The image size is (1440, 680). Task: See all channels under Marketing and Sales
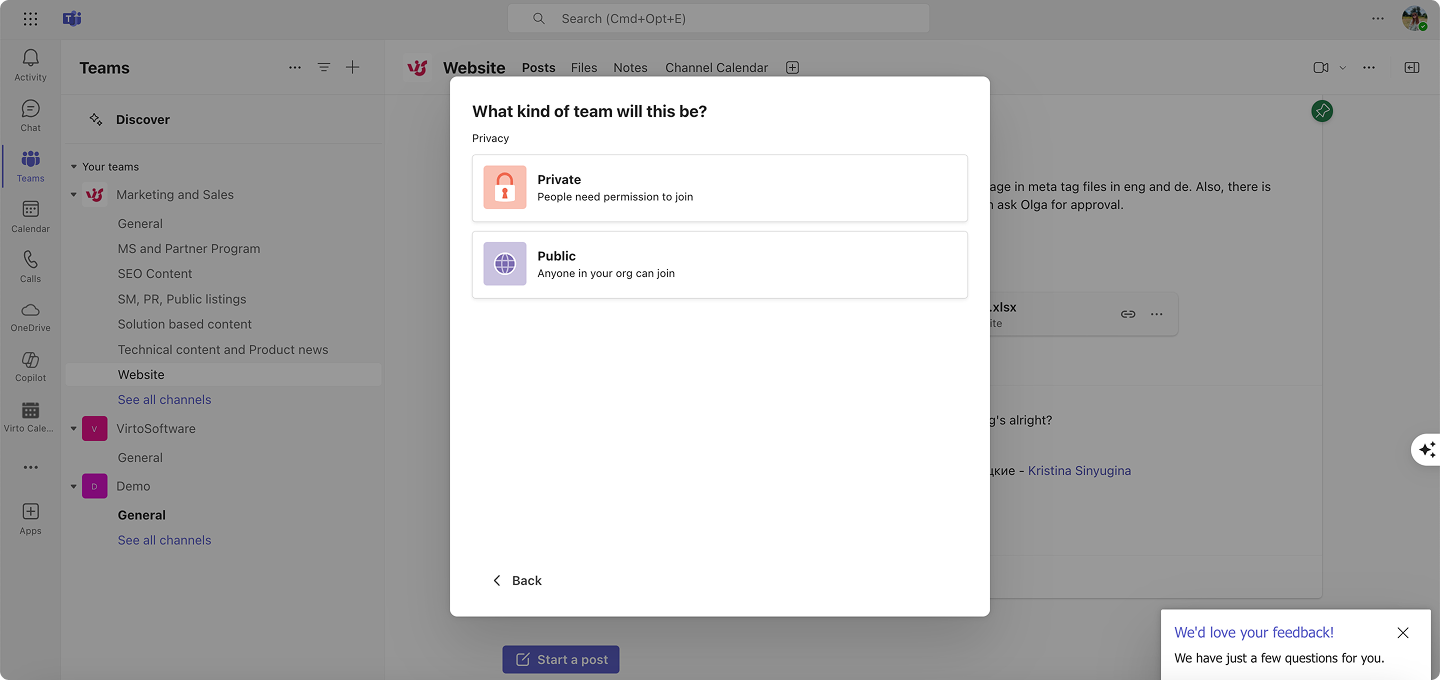[165, 400]
